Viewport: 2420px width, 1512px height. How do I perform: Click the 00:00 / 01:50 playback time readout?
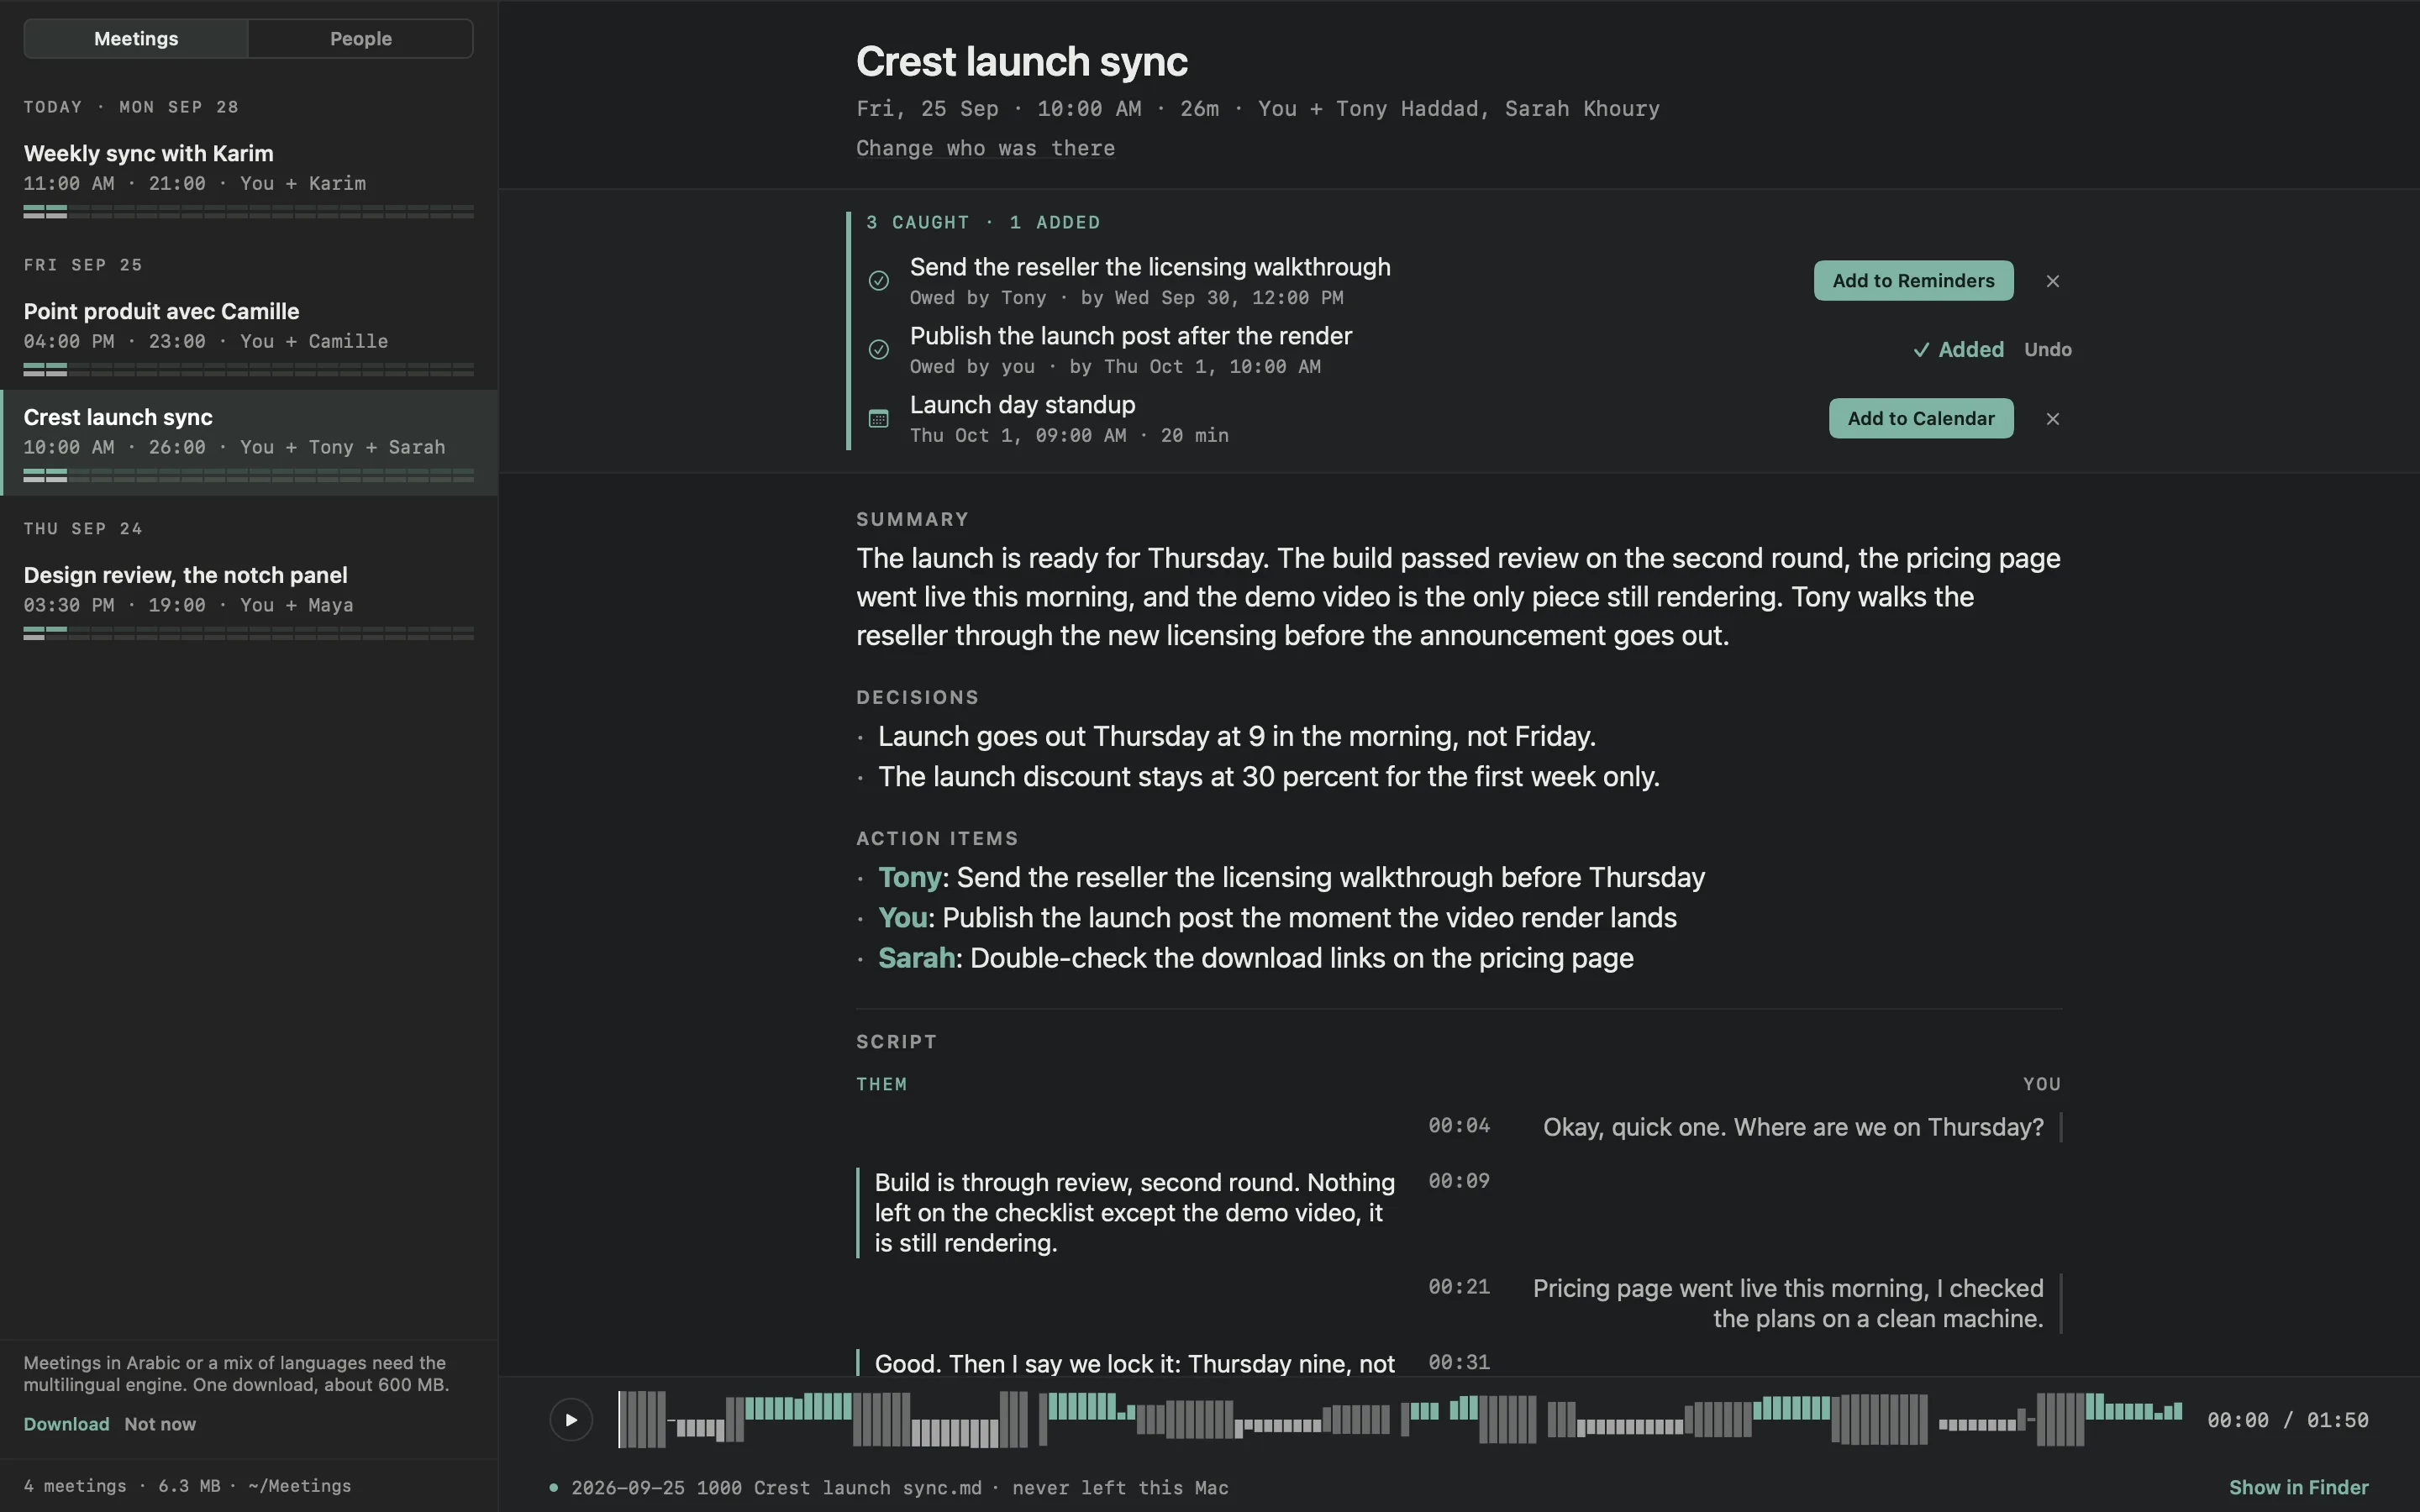[x=2287, y=1420]
